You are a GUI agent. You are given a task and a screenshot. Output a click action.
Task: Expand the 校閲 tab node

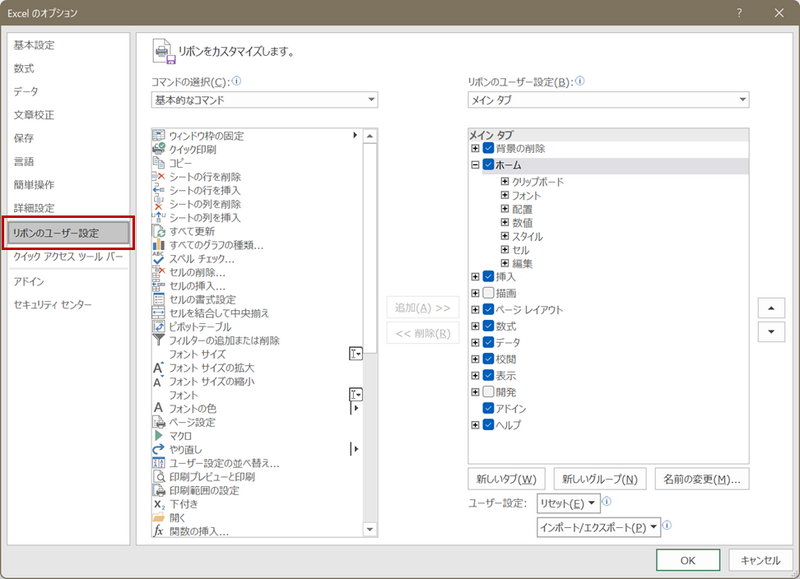[475, 359]
